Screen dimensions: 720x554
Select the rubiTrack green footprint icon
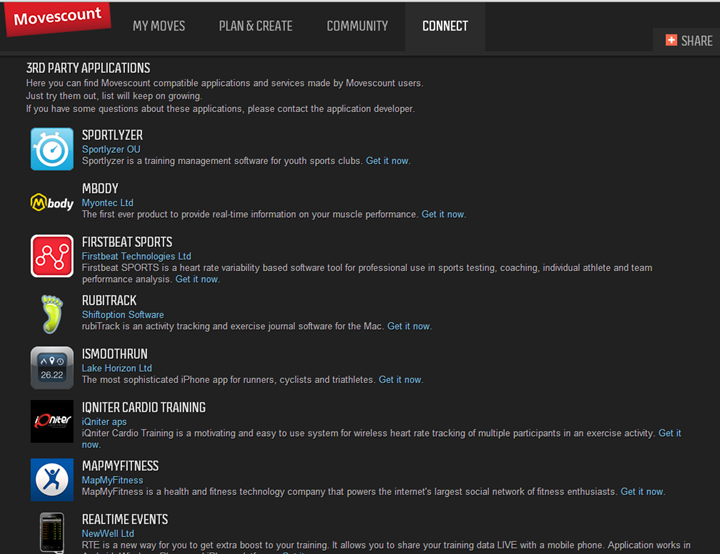coord(52,314)
